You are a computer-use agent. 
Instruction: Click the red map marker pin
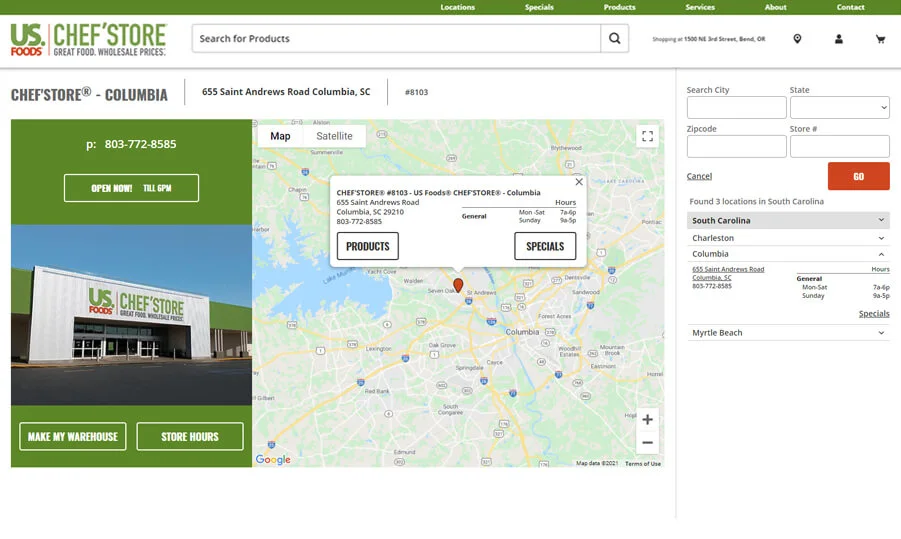[458, 285]
